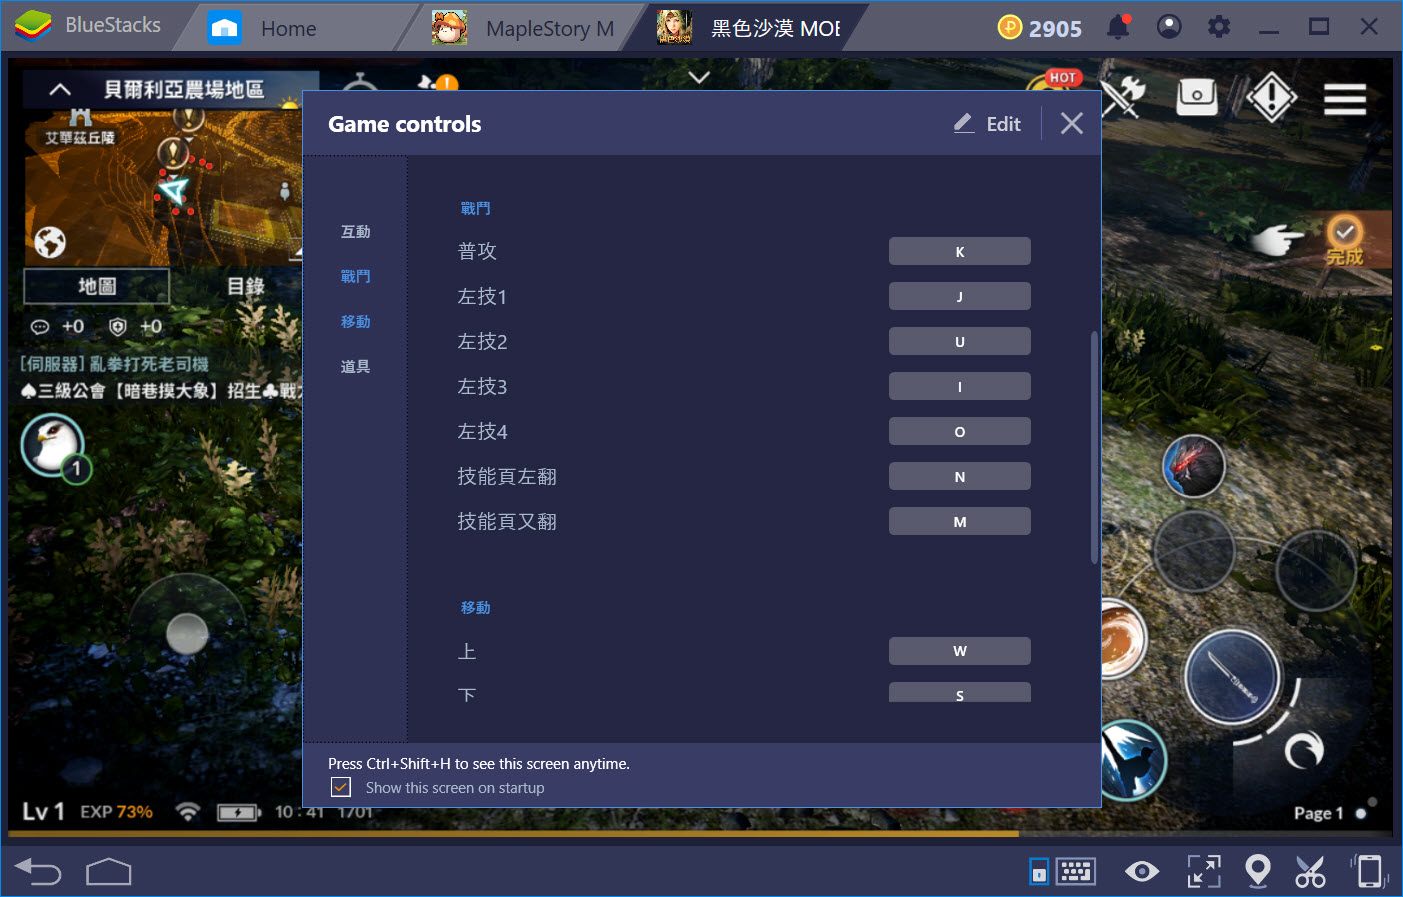Click the M key binding for 技能頁又翻
The image size is (1403, 897).
click(x=960, y=522)
